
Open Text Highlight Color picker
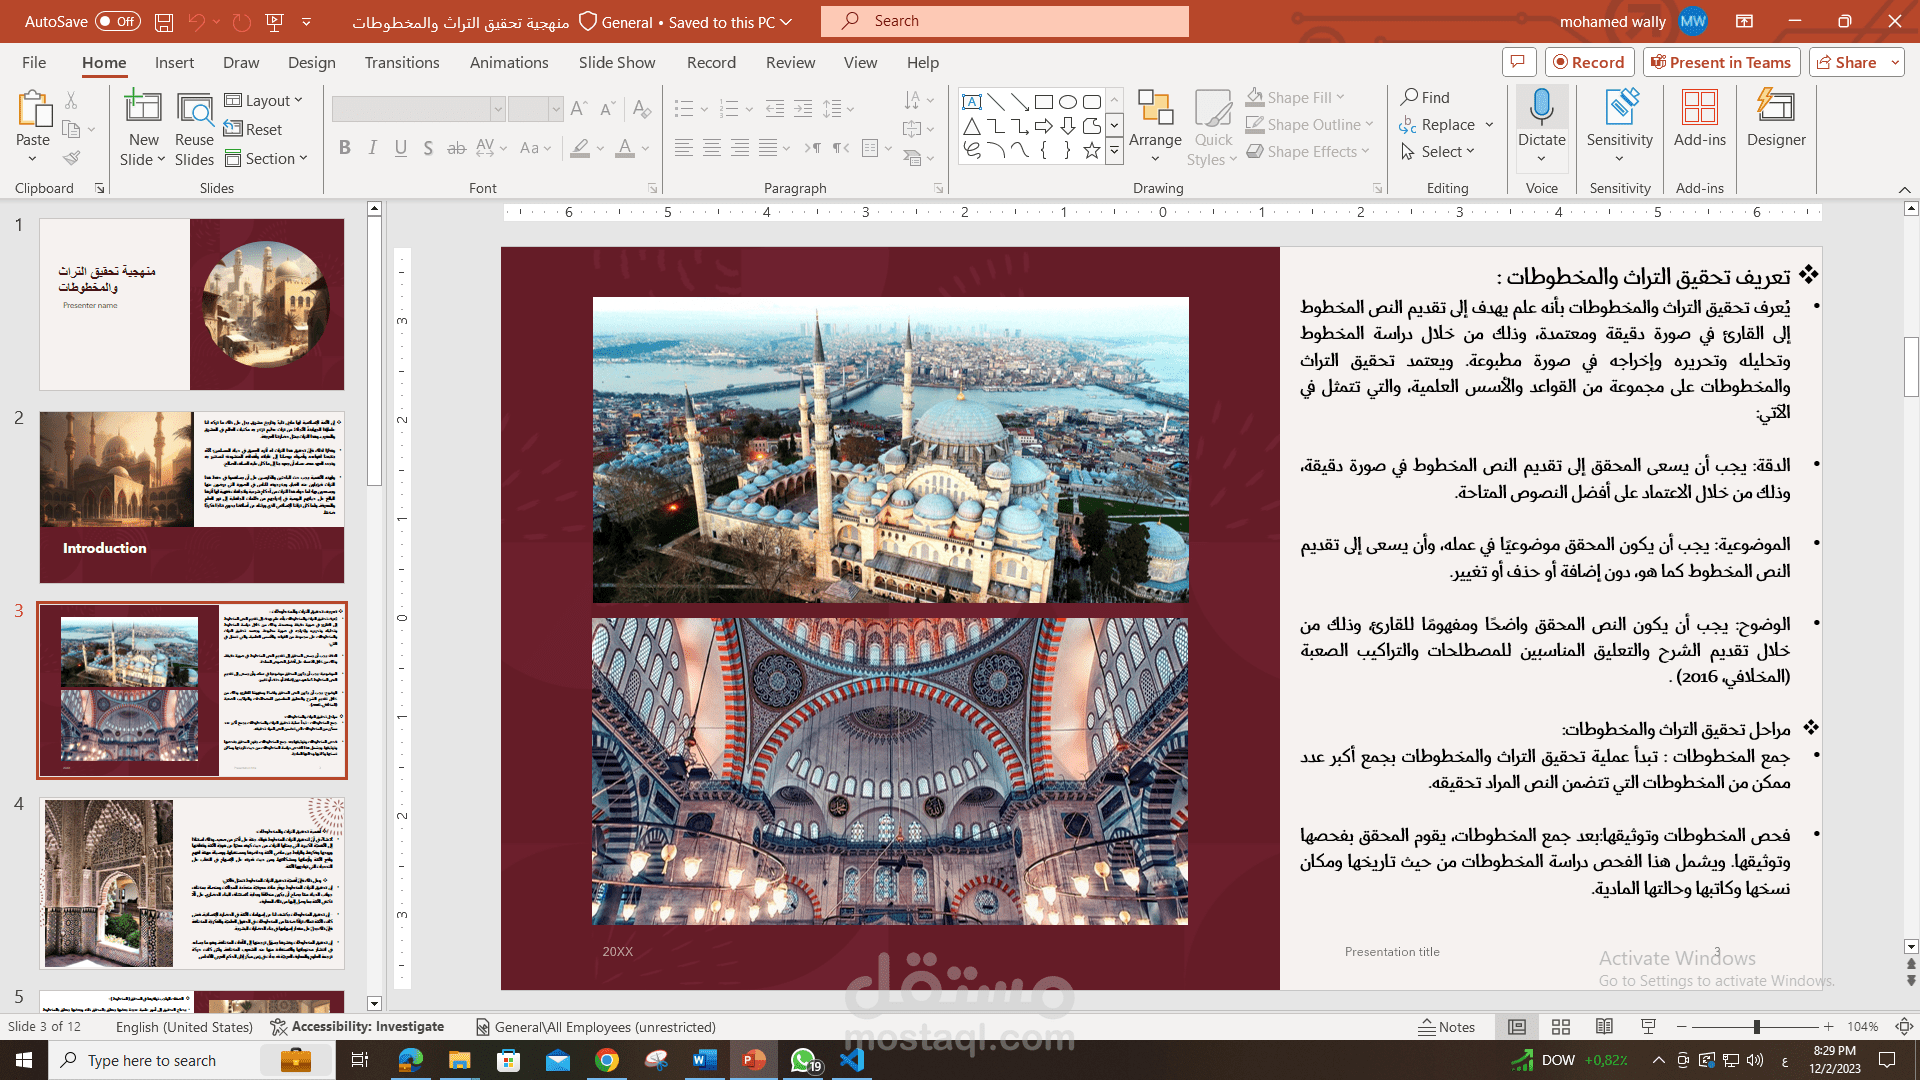pos(580,148)
